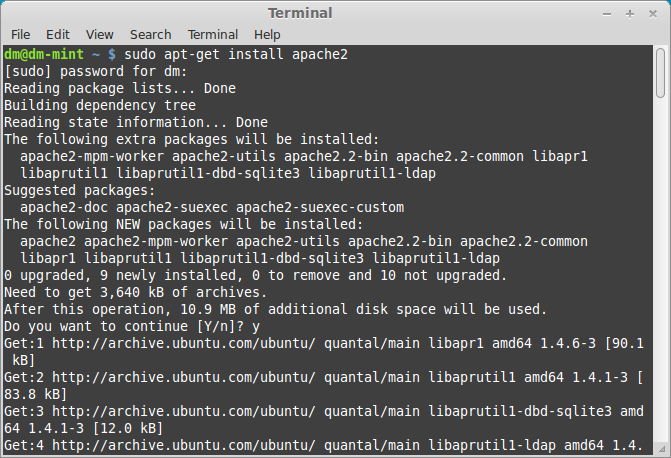This screenshot has width=671, height=458.
Task: Open the Help menu
Action: pyautogui.click(x=267, y=34)
